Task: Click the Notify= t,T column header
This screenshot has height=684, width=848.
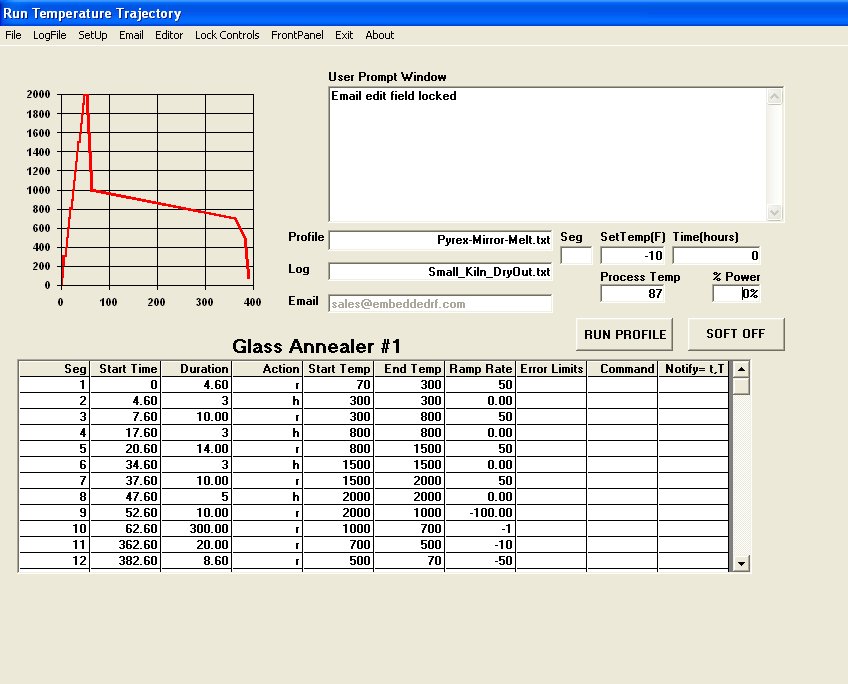Action: tap(693, 369)
